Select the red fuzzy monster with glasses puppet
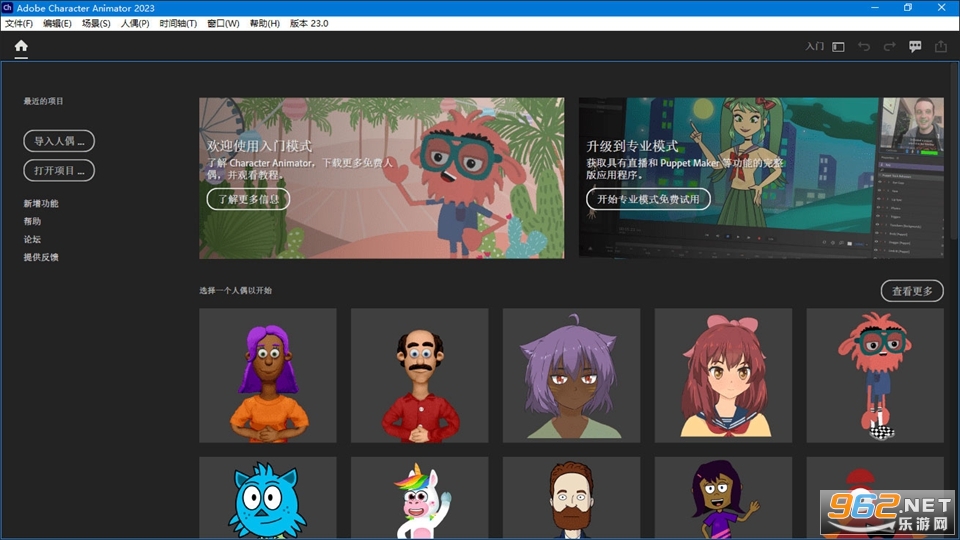Viewport: 960px width, 540px height. pyautogui.click(x=875, y=375)
